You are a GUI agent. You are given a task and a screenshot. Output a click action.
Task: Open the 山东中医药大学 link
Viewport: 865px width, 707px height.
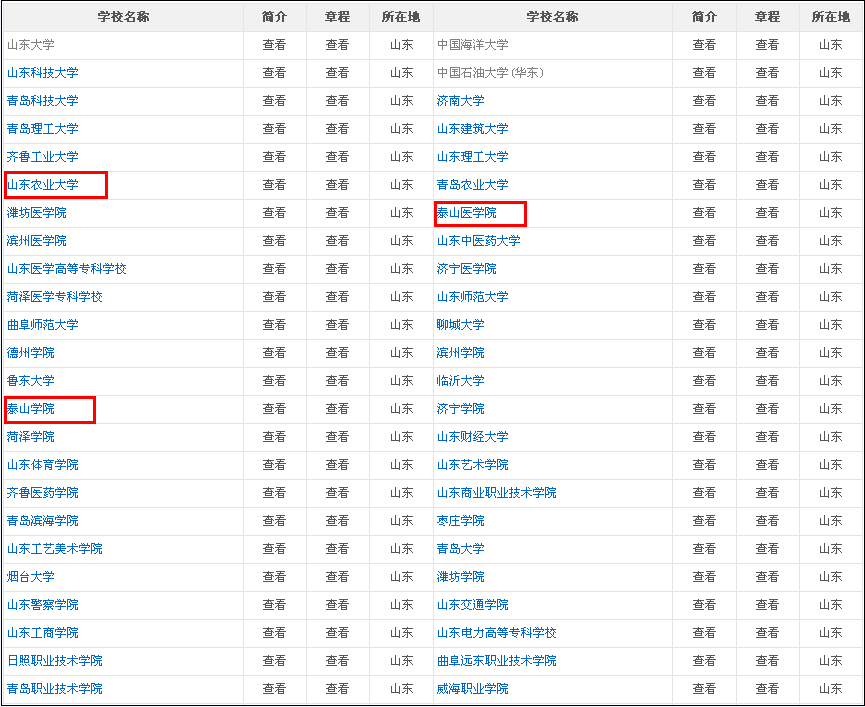(x=479, y=241)
